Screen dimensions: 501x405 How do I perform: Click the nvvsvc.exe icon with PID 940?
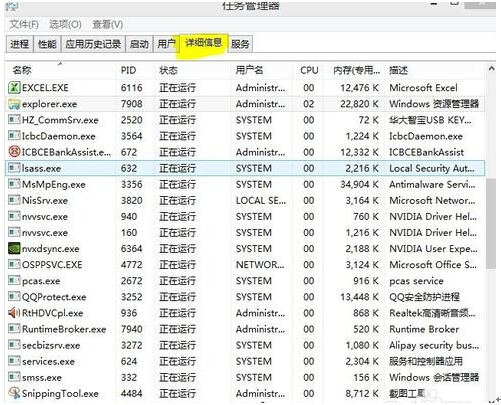14,216
